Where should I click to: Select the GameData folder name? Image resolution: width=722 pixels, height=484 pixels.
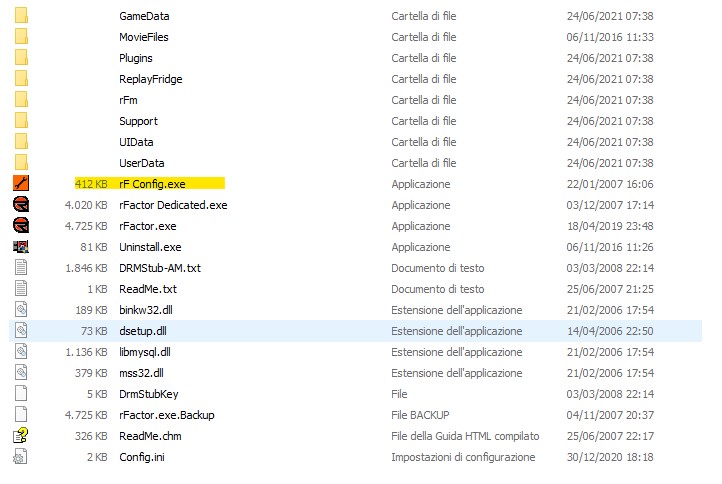[x=144, y=16]
